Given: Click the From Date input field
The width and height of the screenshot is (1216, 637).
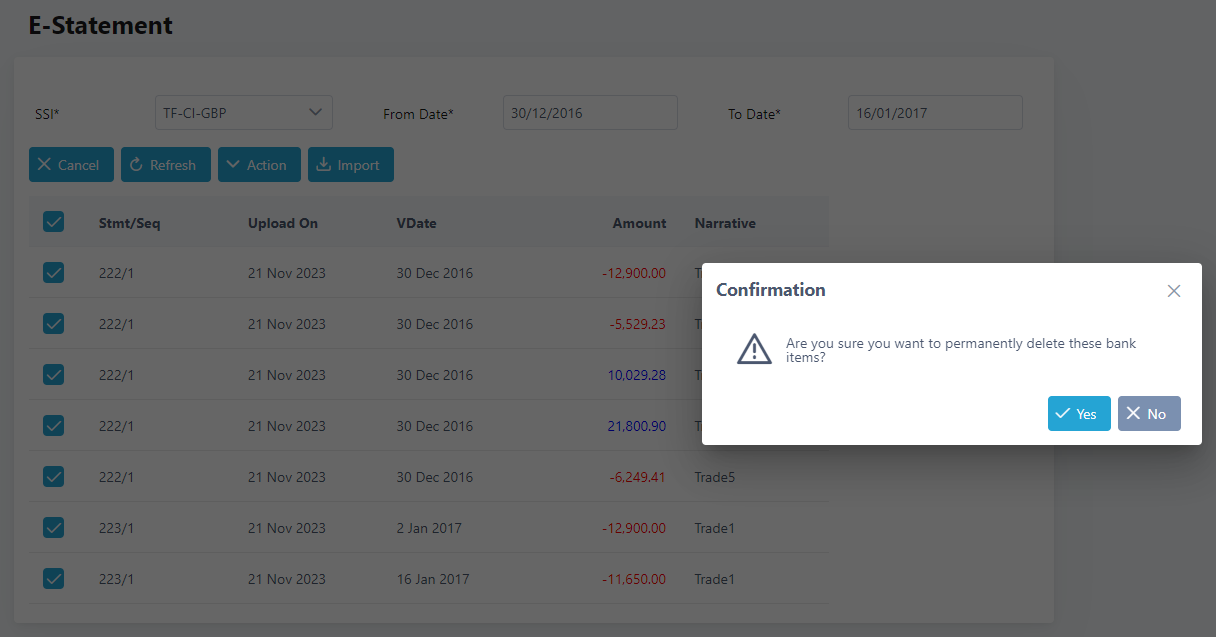Looking at the screenshot, I should 590,113.
